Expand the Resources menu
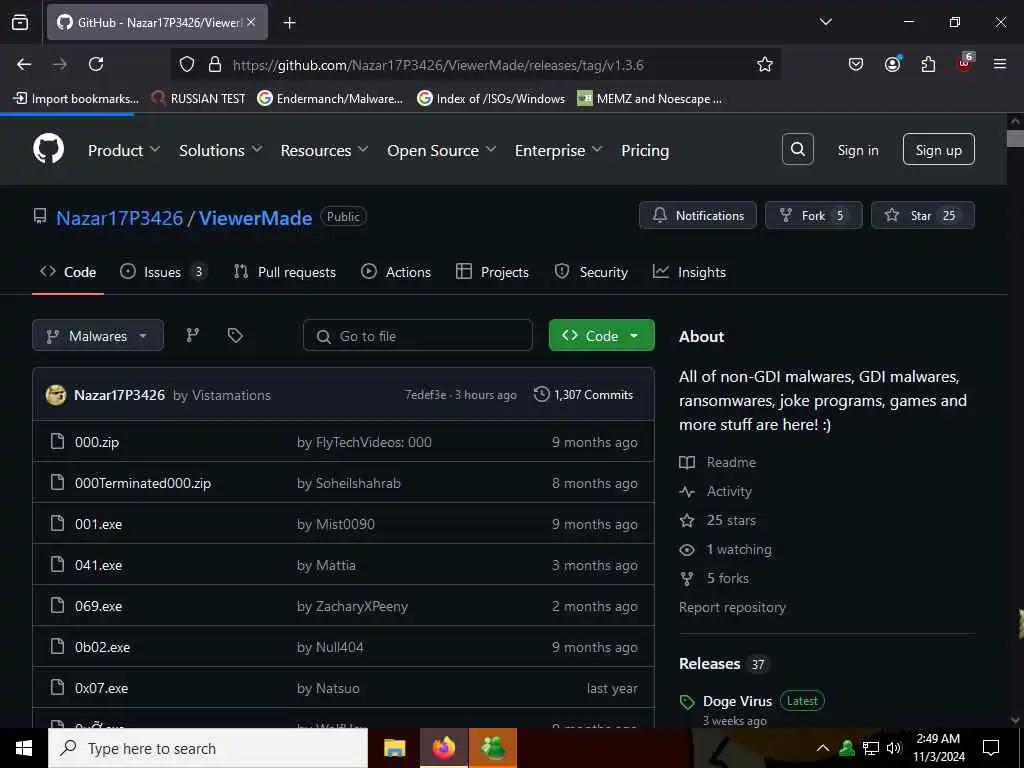Screen dimensions: 1024x768 324,150
